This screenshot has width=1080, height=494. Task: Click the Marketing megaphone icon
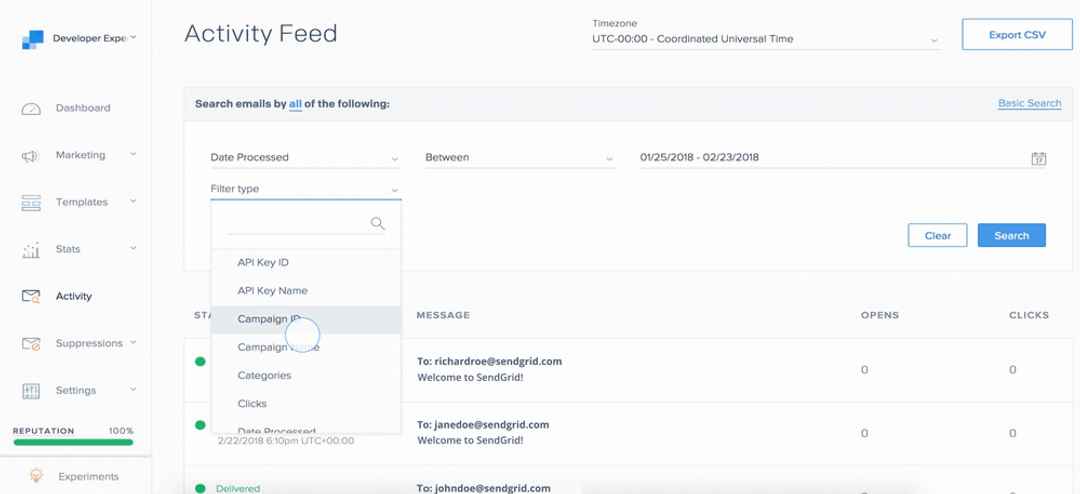click(x=31, y=156)
